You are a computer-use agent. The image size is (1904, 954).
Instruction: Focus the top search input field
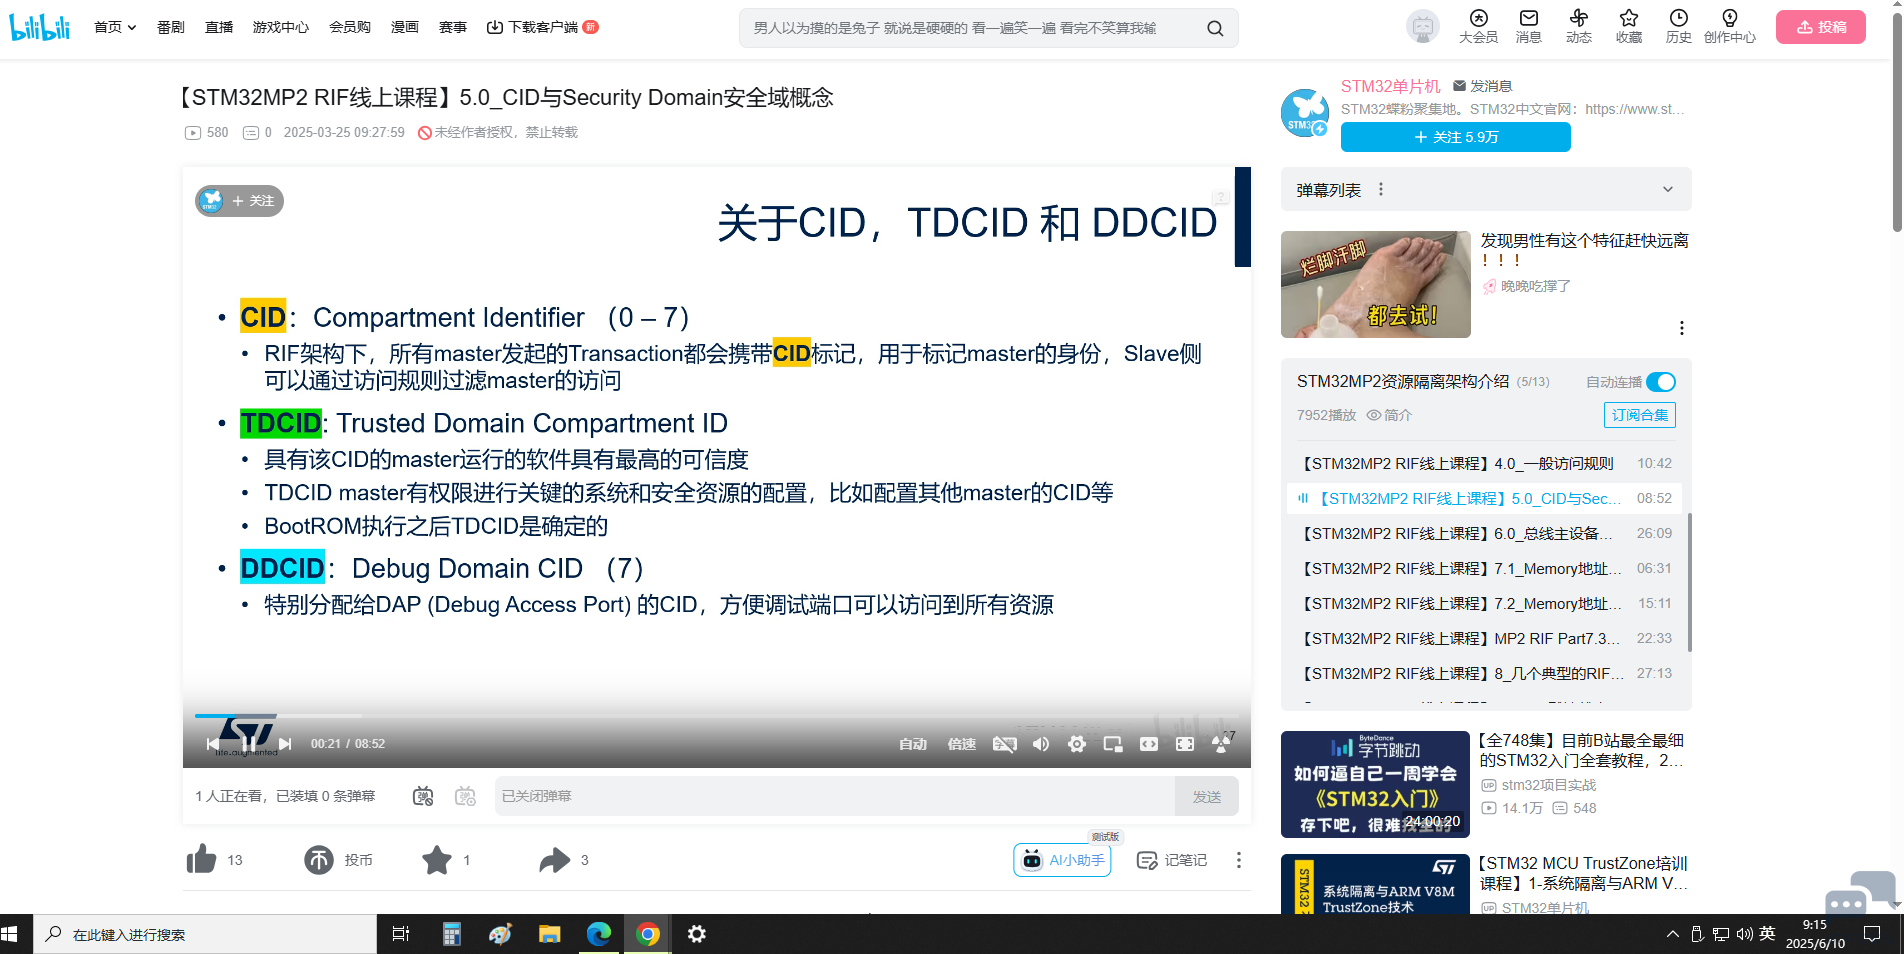click(970, 28)
